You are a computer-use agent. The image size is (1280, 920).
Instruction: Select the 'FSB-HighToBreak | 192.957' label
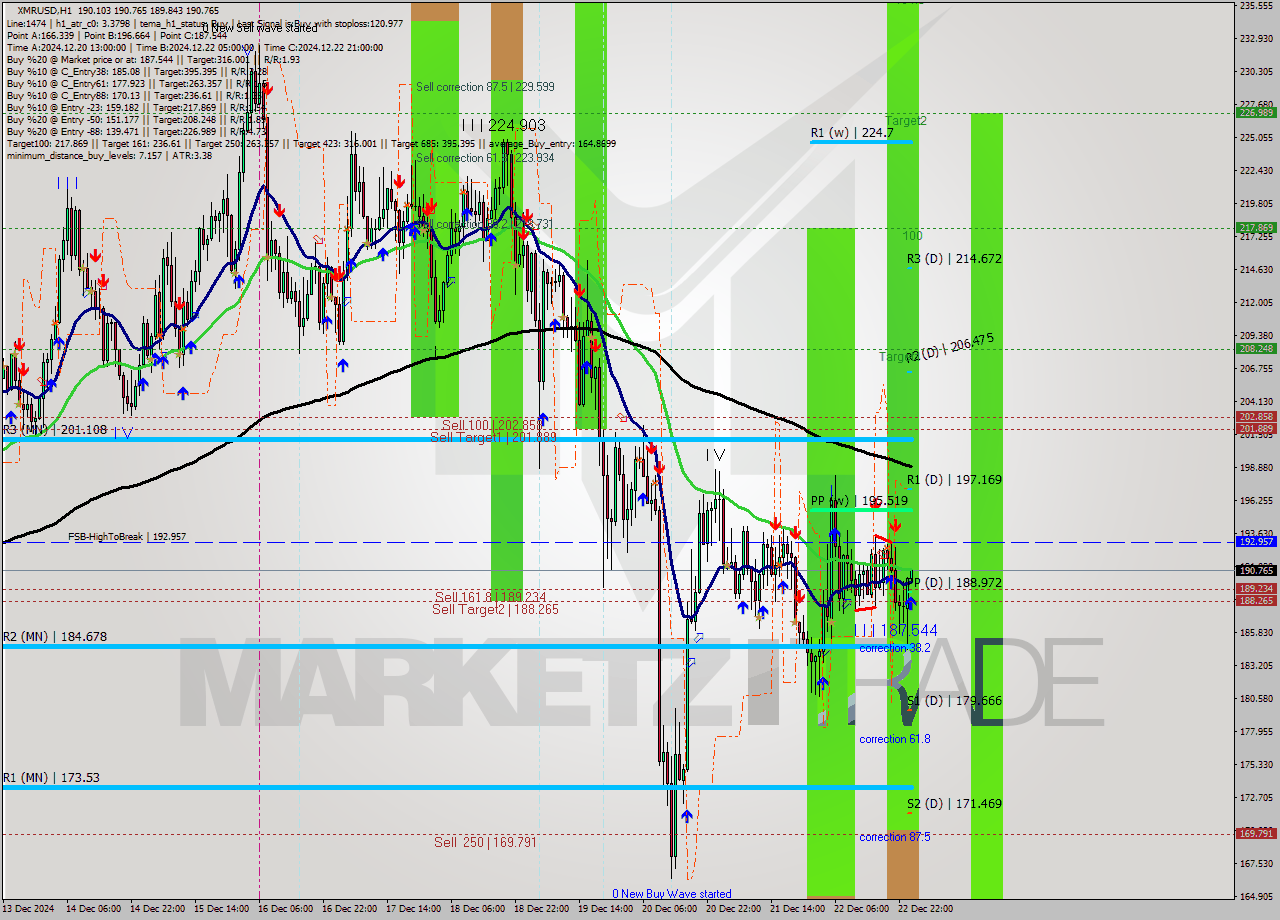tap(127, 537)
